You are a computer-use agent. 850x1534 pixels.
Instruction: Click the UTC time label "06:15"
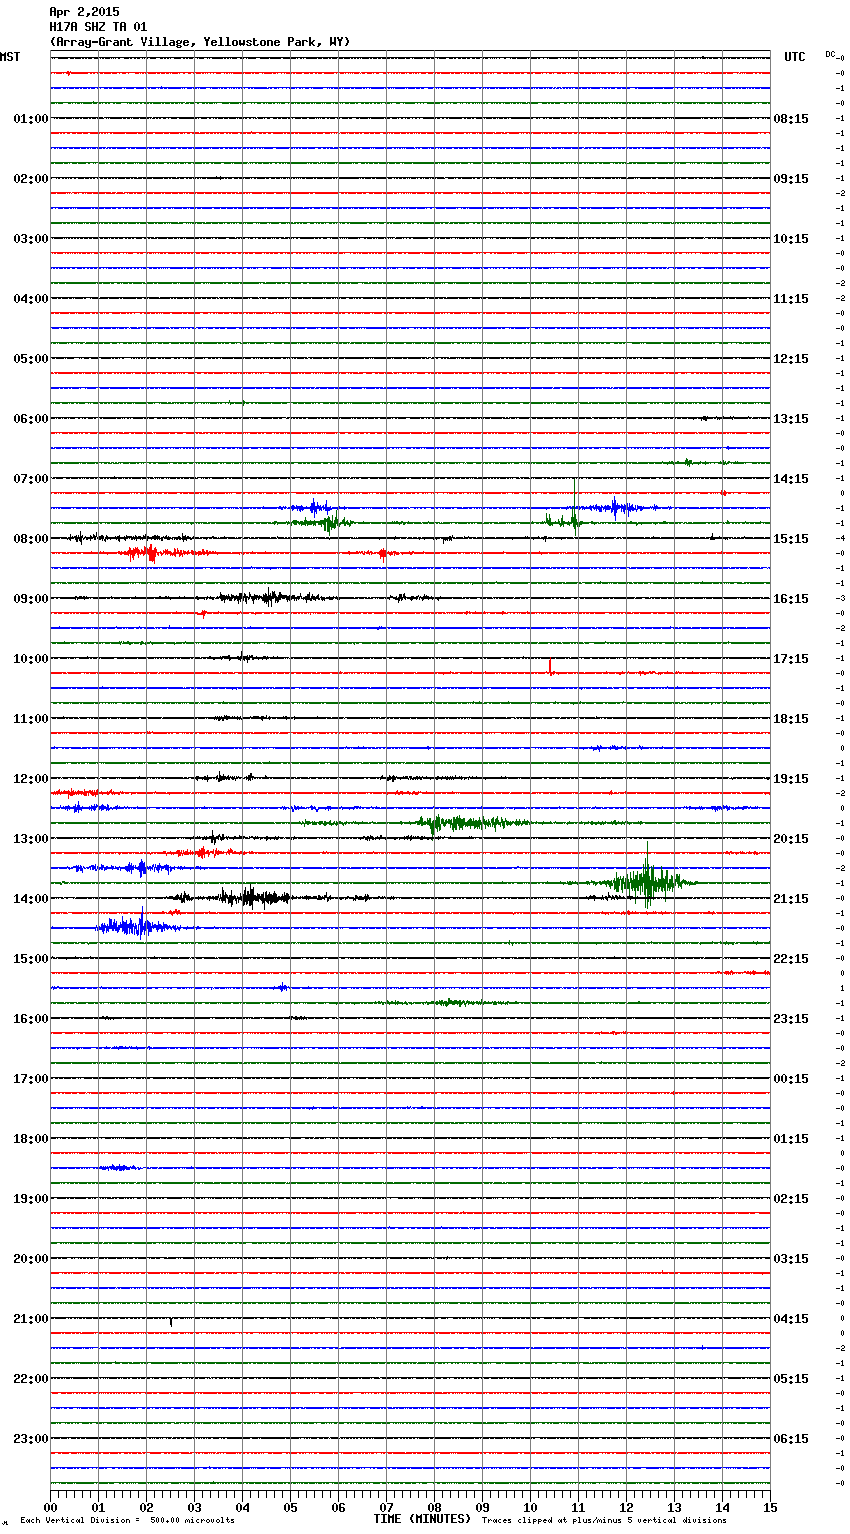coord(791,1439)
